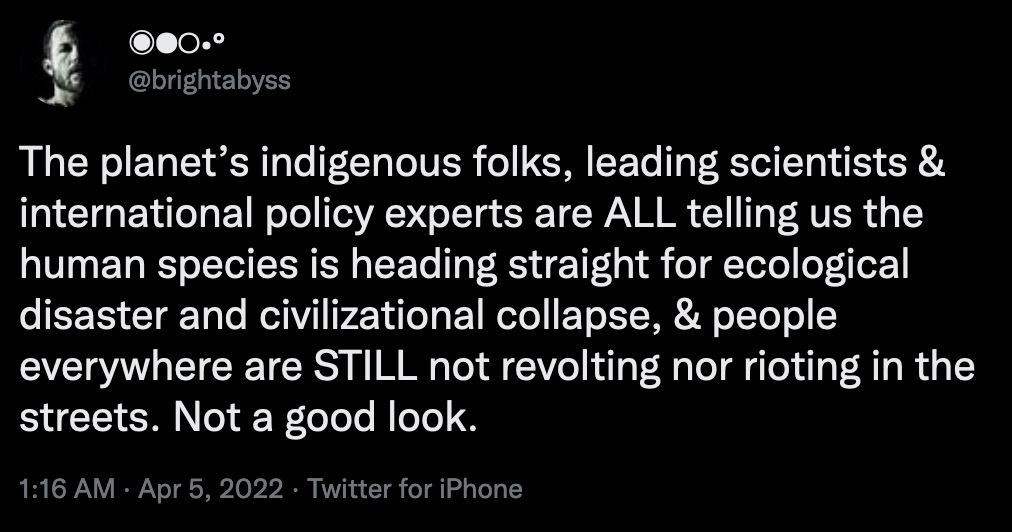Image resolution: width=1012 pixels, height=532 pixels.
Task: Open the Twitter for iPhone source link
Action: click(414, 489)
